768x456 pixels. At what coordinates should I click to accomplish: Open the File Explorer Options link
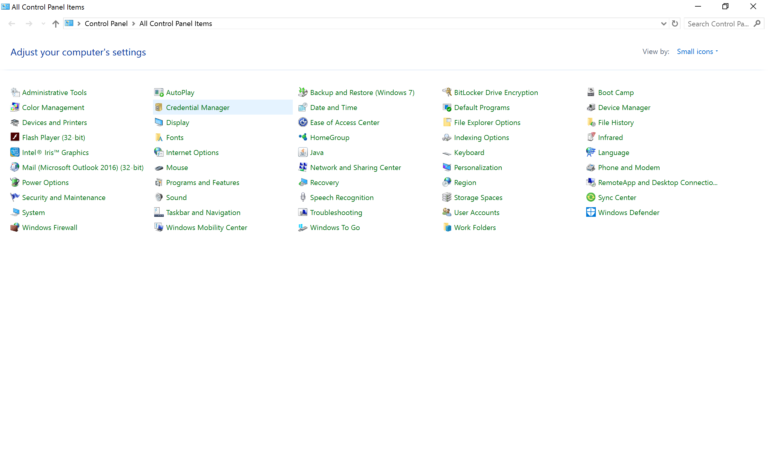487,122
